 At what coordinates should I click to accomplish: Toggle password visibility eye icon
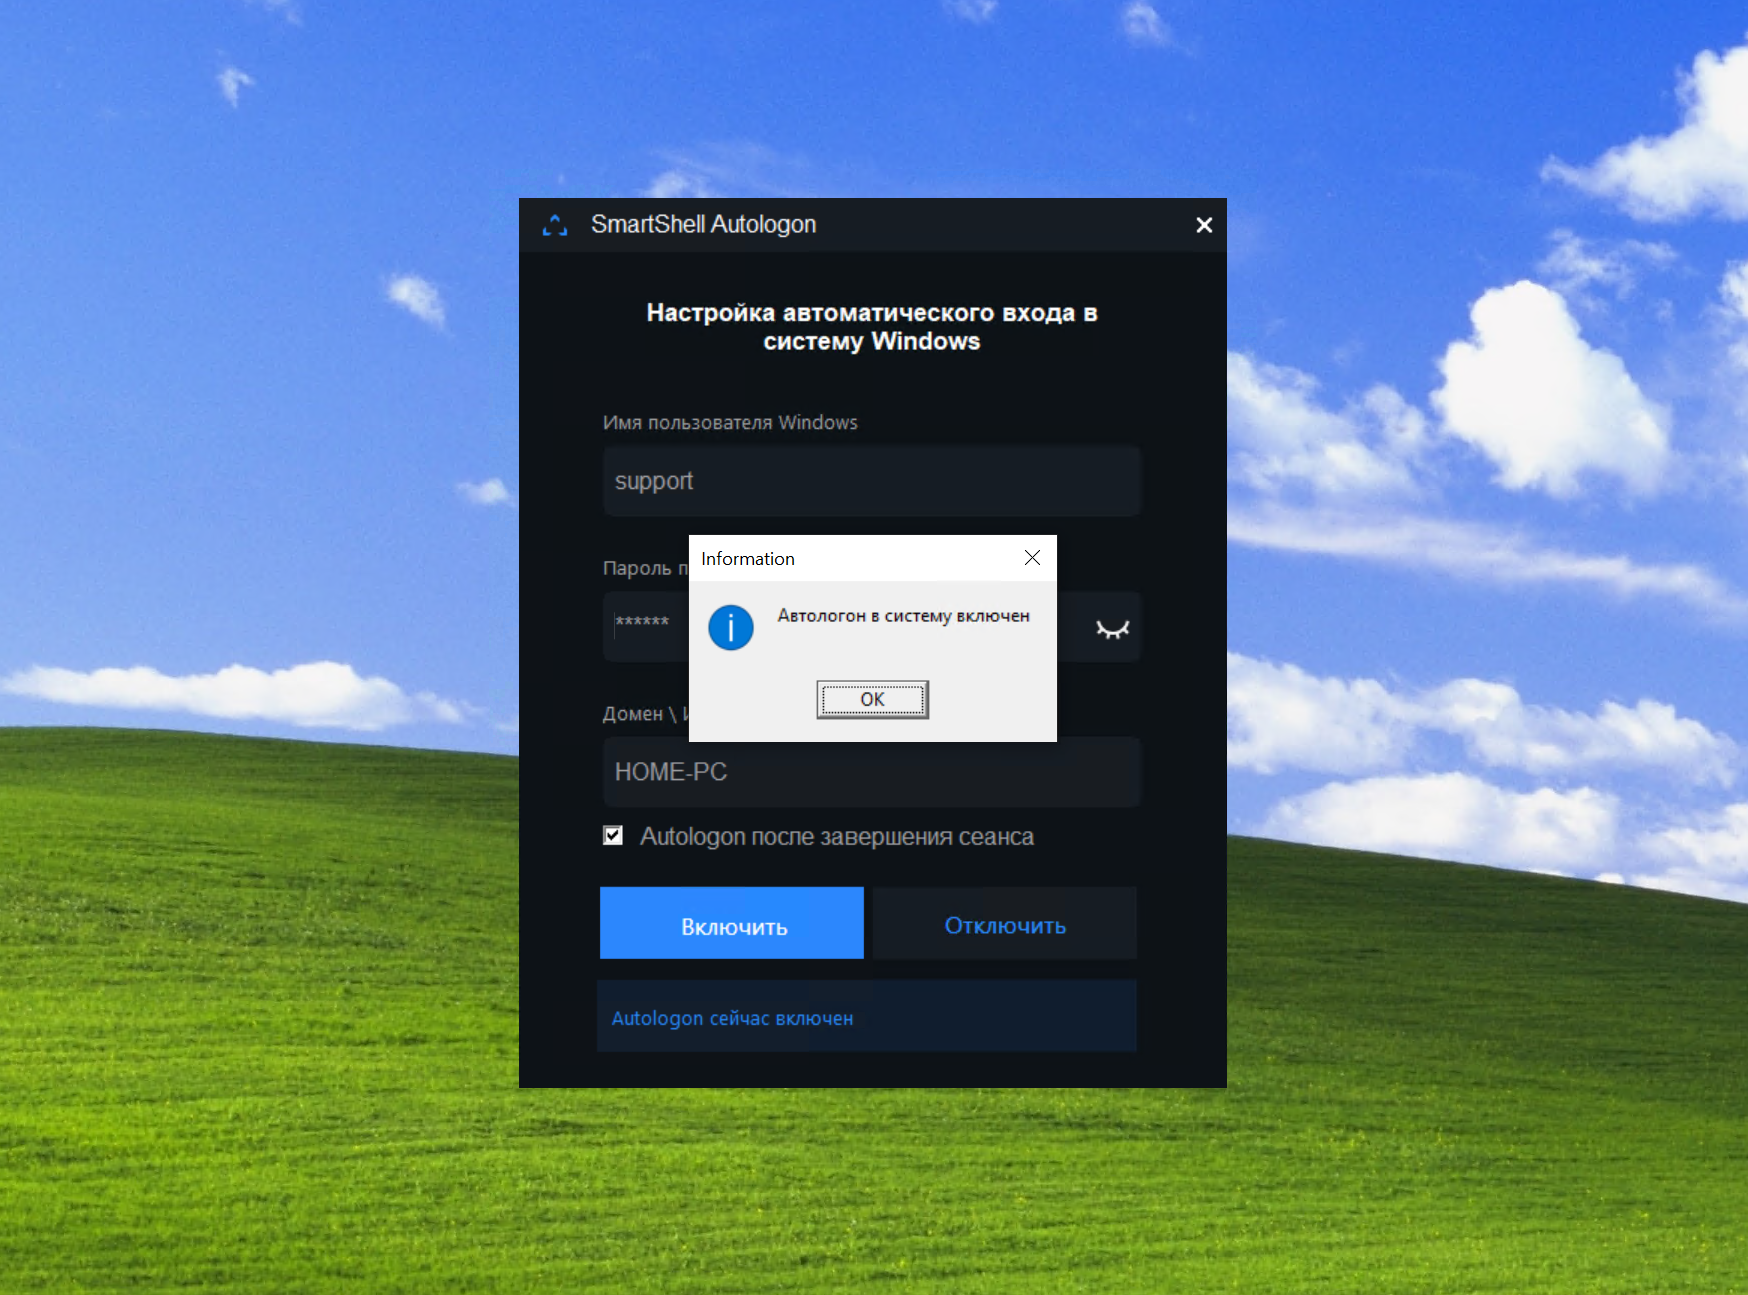click(x=1112, y=628)
